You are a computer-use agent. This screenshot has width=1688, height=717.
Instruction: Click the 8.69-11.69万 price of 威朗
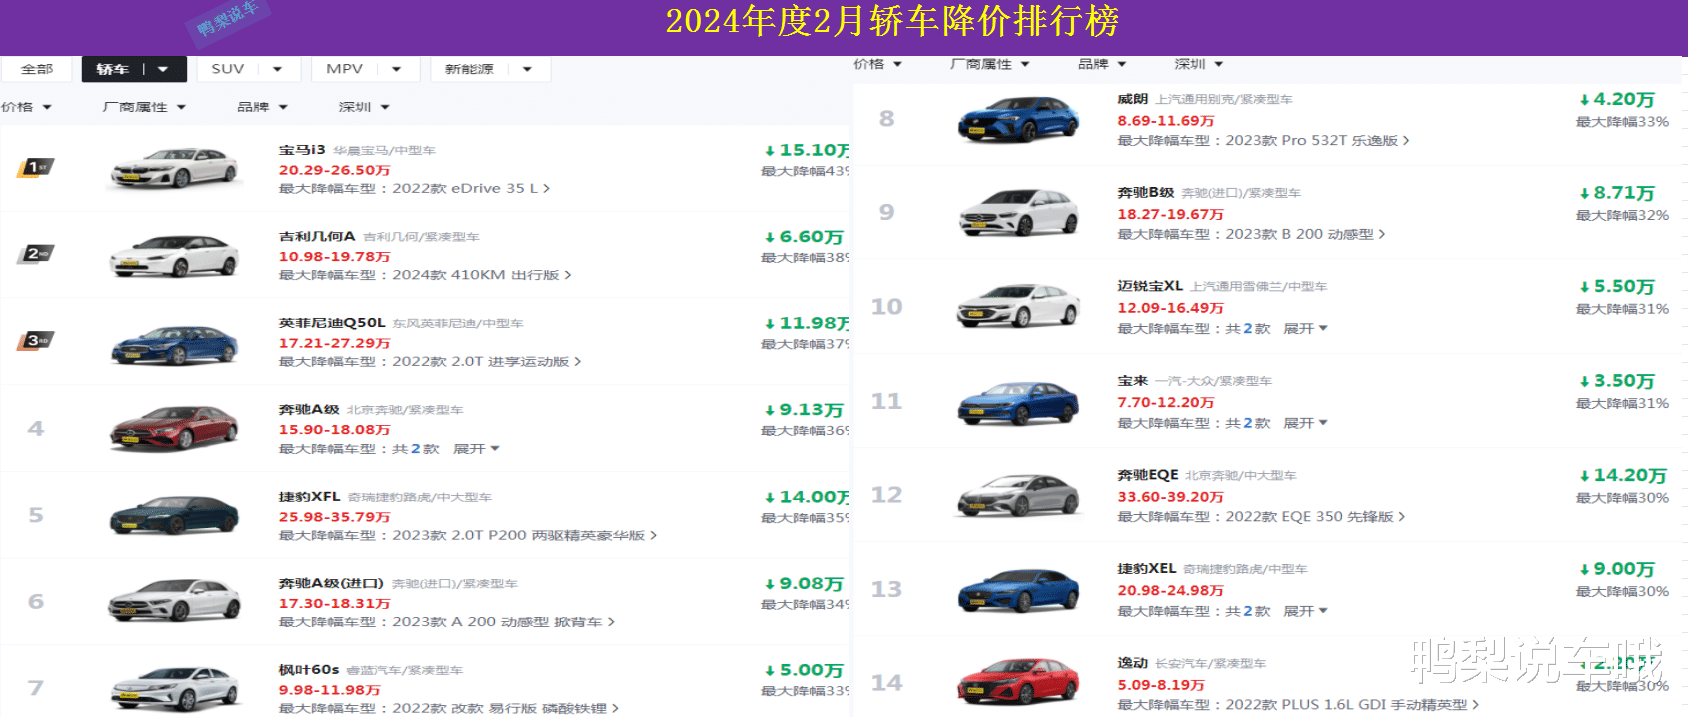tap(1166, 121)
